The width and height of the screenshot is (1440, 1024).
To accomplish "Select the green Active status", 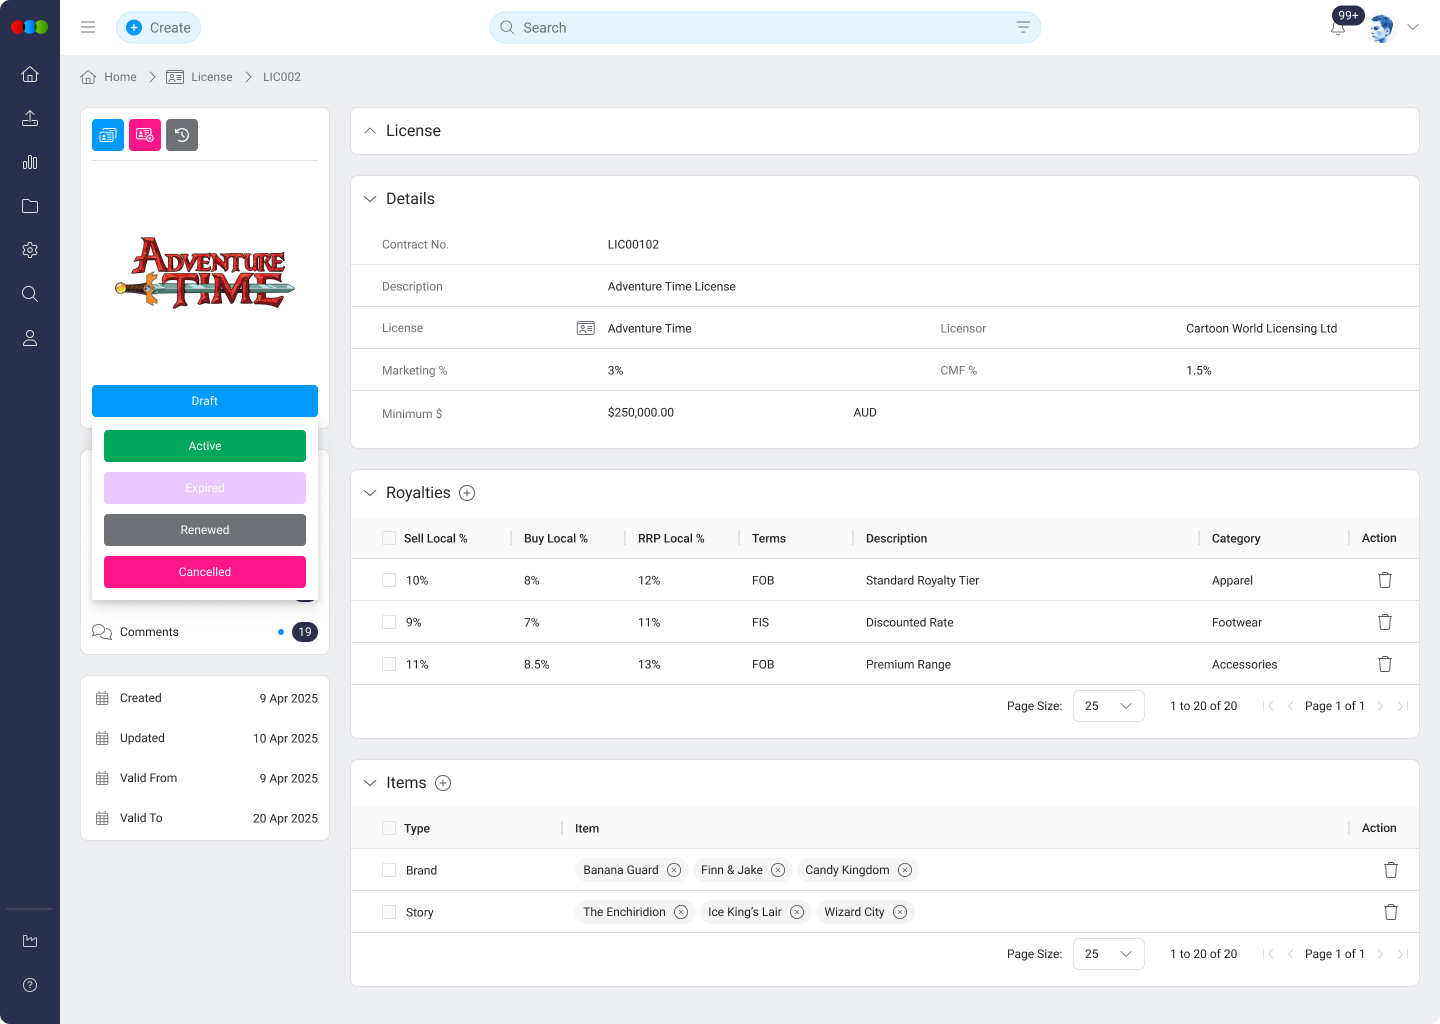I will (204, 446).
